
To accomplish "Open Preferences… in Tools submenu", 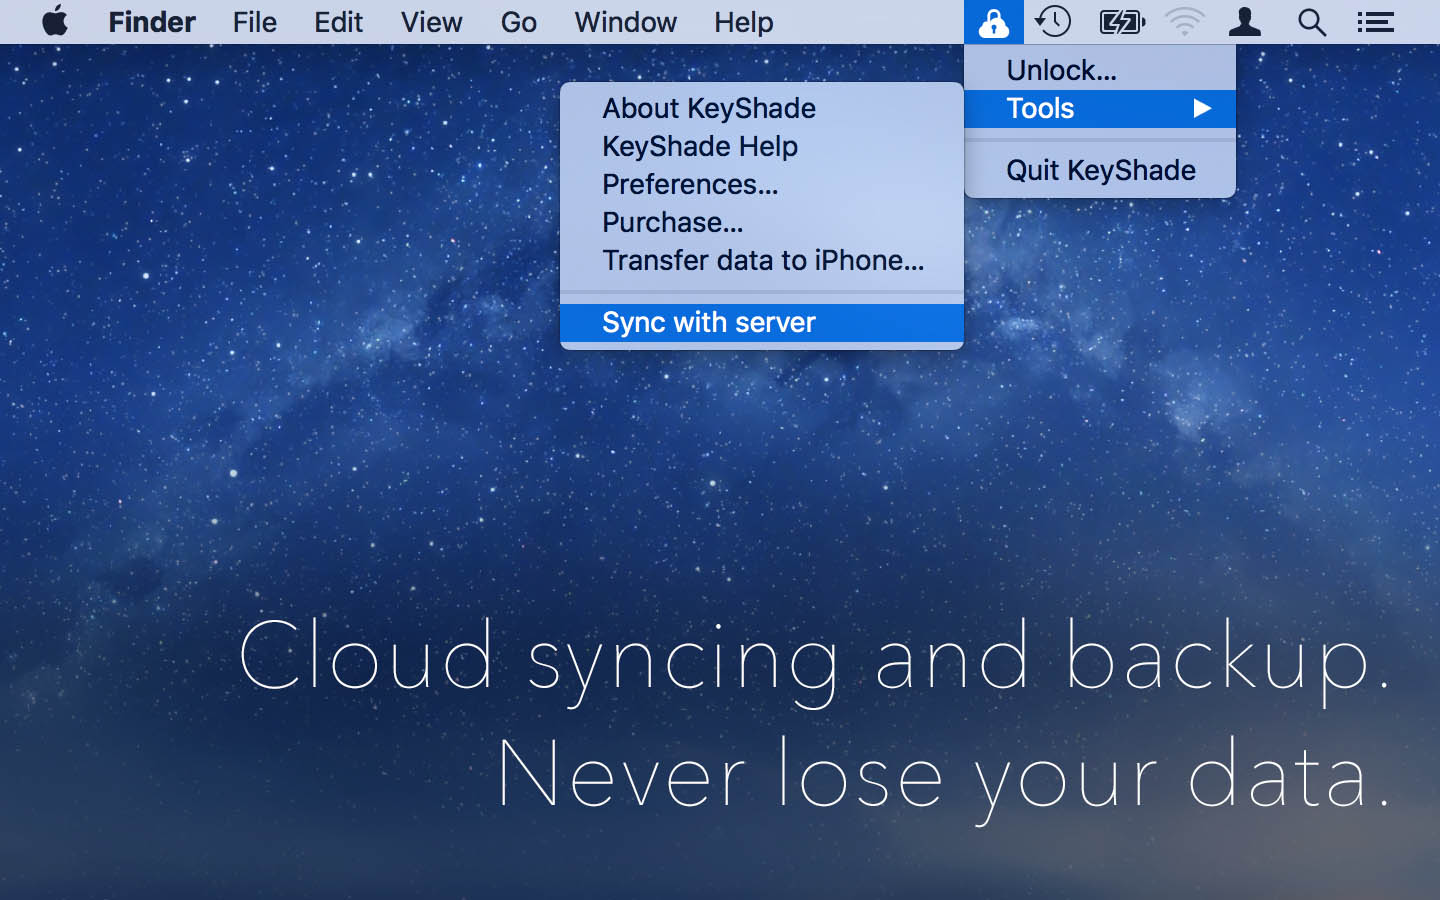I will tap(762, 184).
